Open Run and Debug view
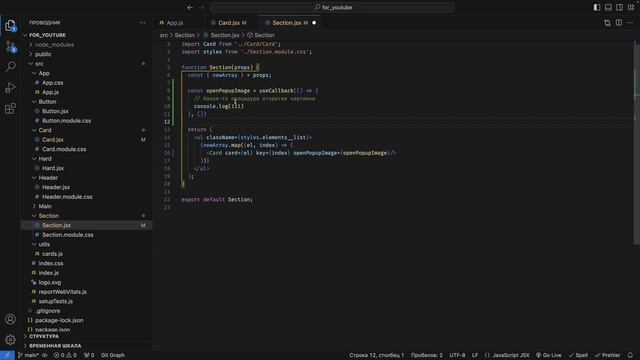The height and width of the screenshot is (360, 640). click(10, 87)
